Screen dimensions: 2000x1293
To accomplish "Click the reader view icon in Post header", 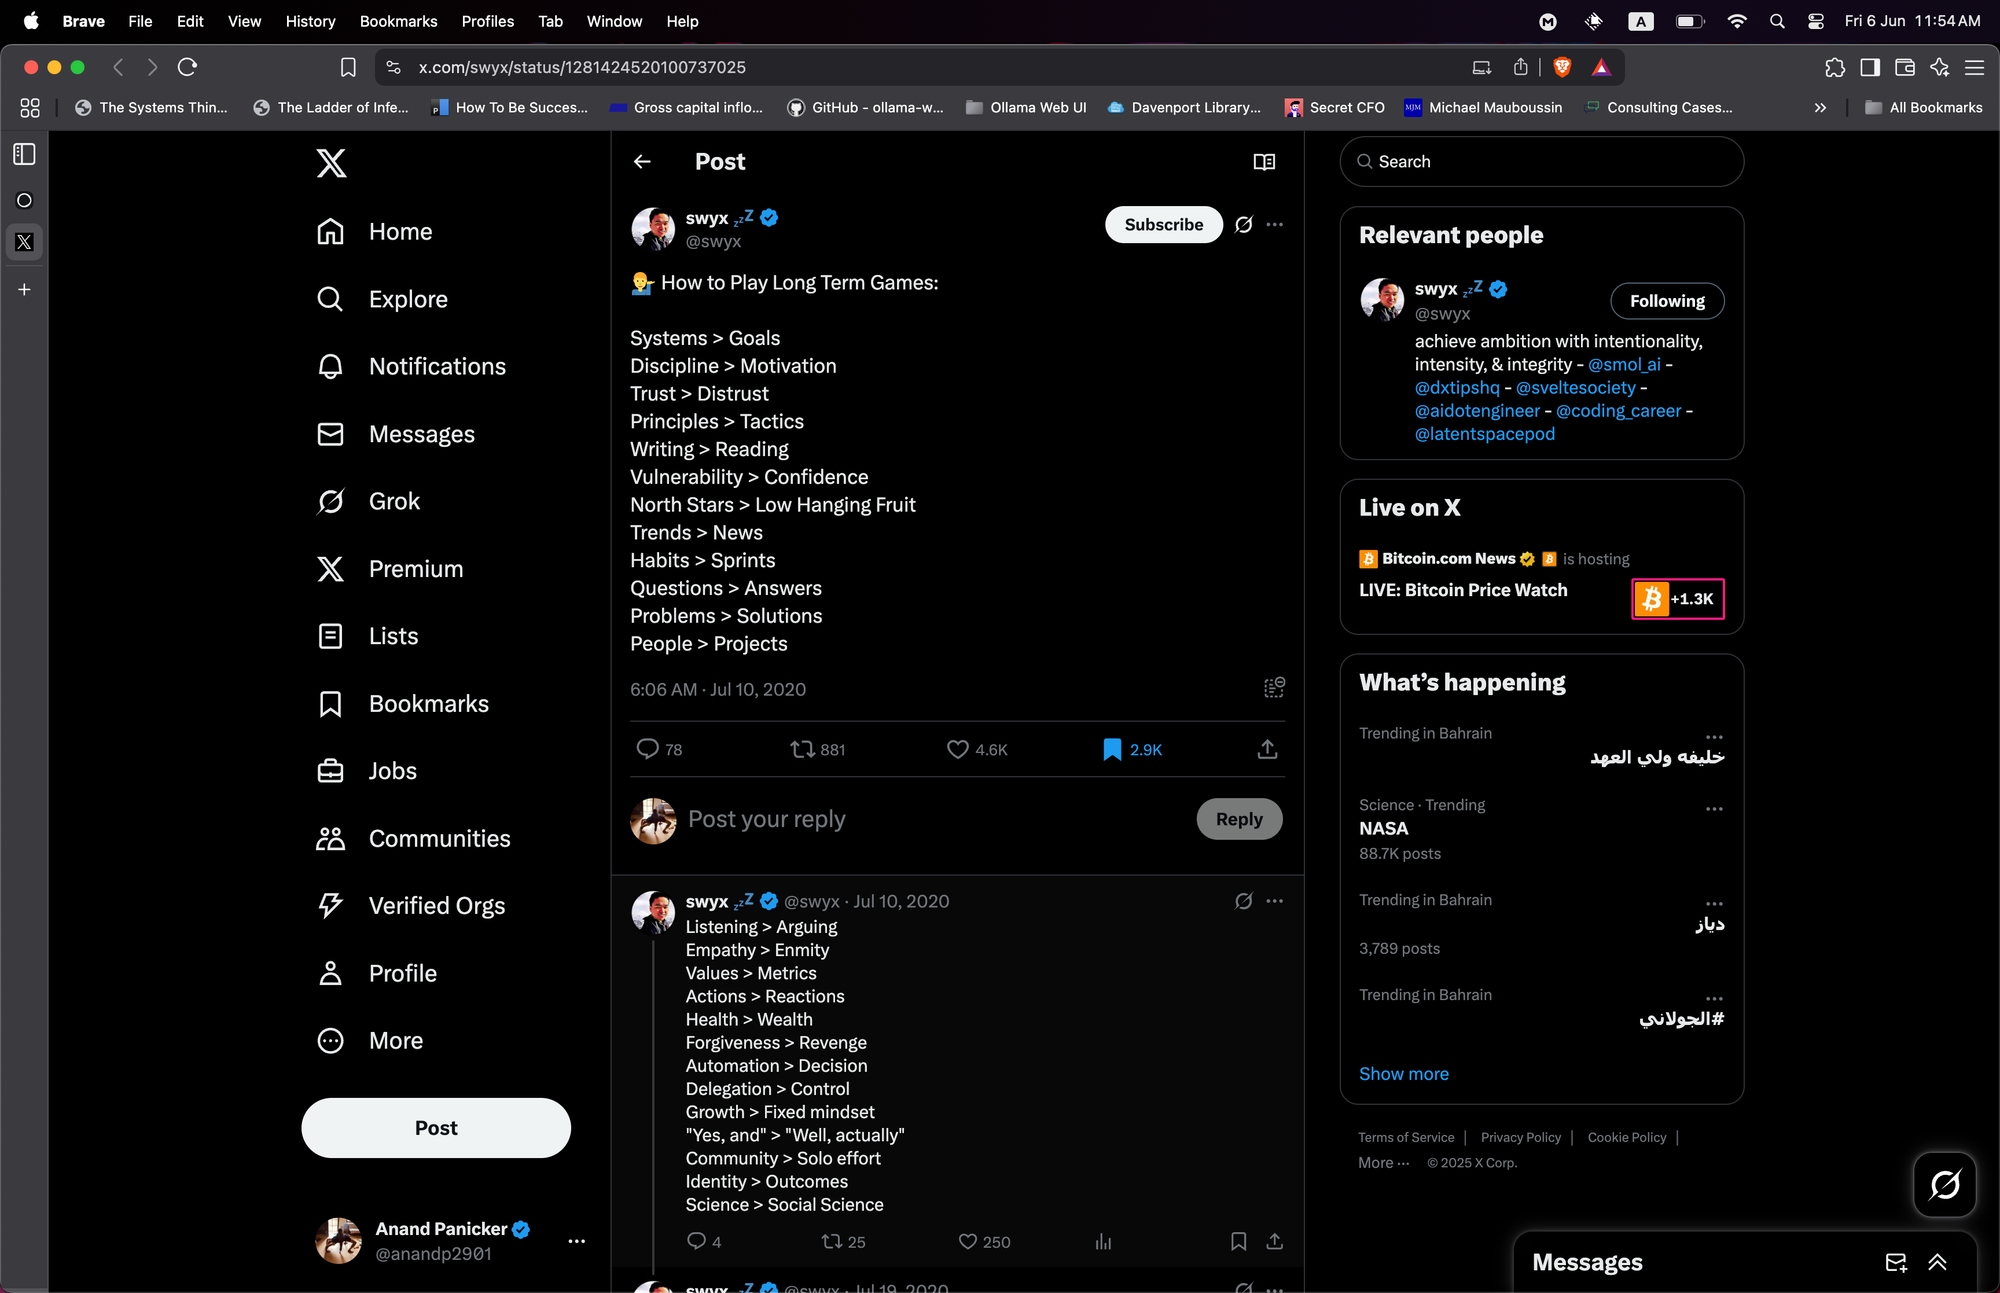I will [1264, 162].
